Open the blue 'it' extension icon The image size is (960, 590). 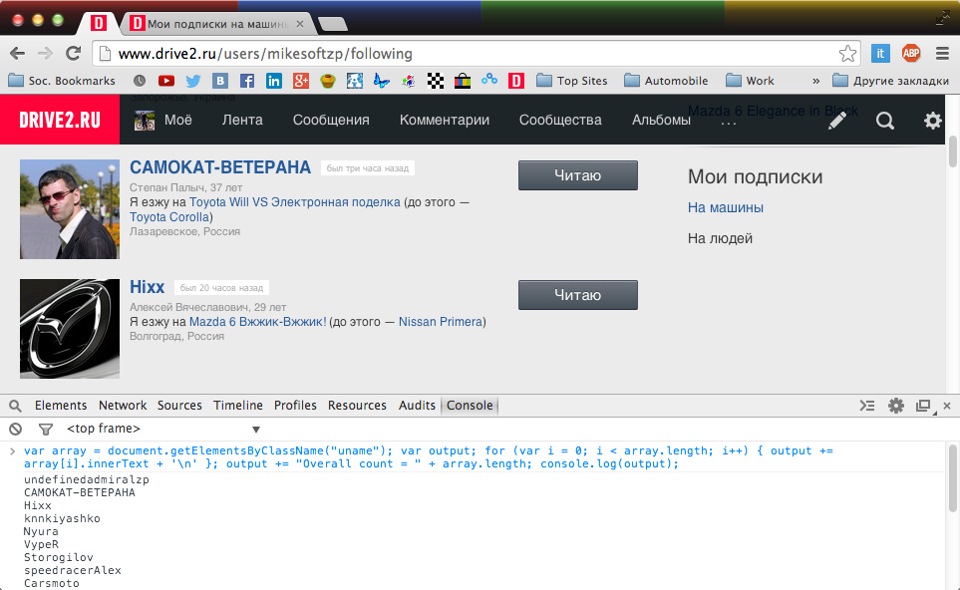coord(880,54)
